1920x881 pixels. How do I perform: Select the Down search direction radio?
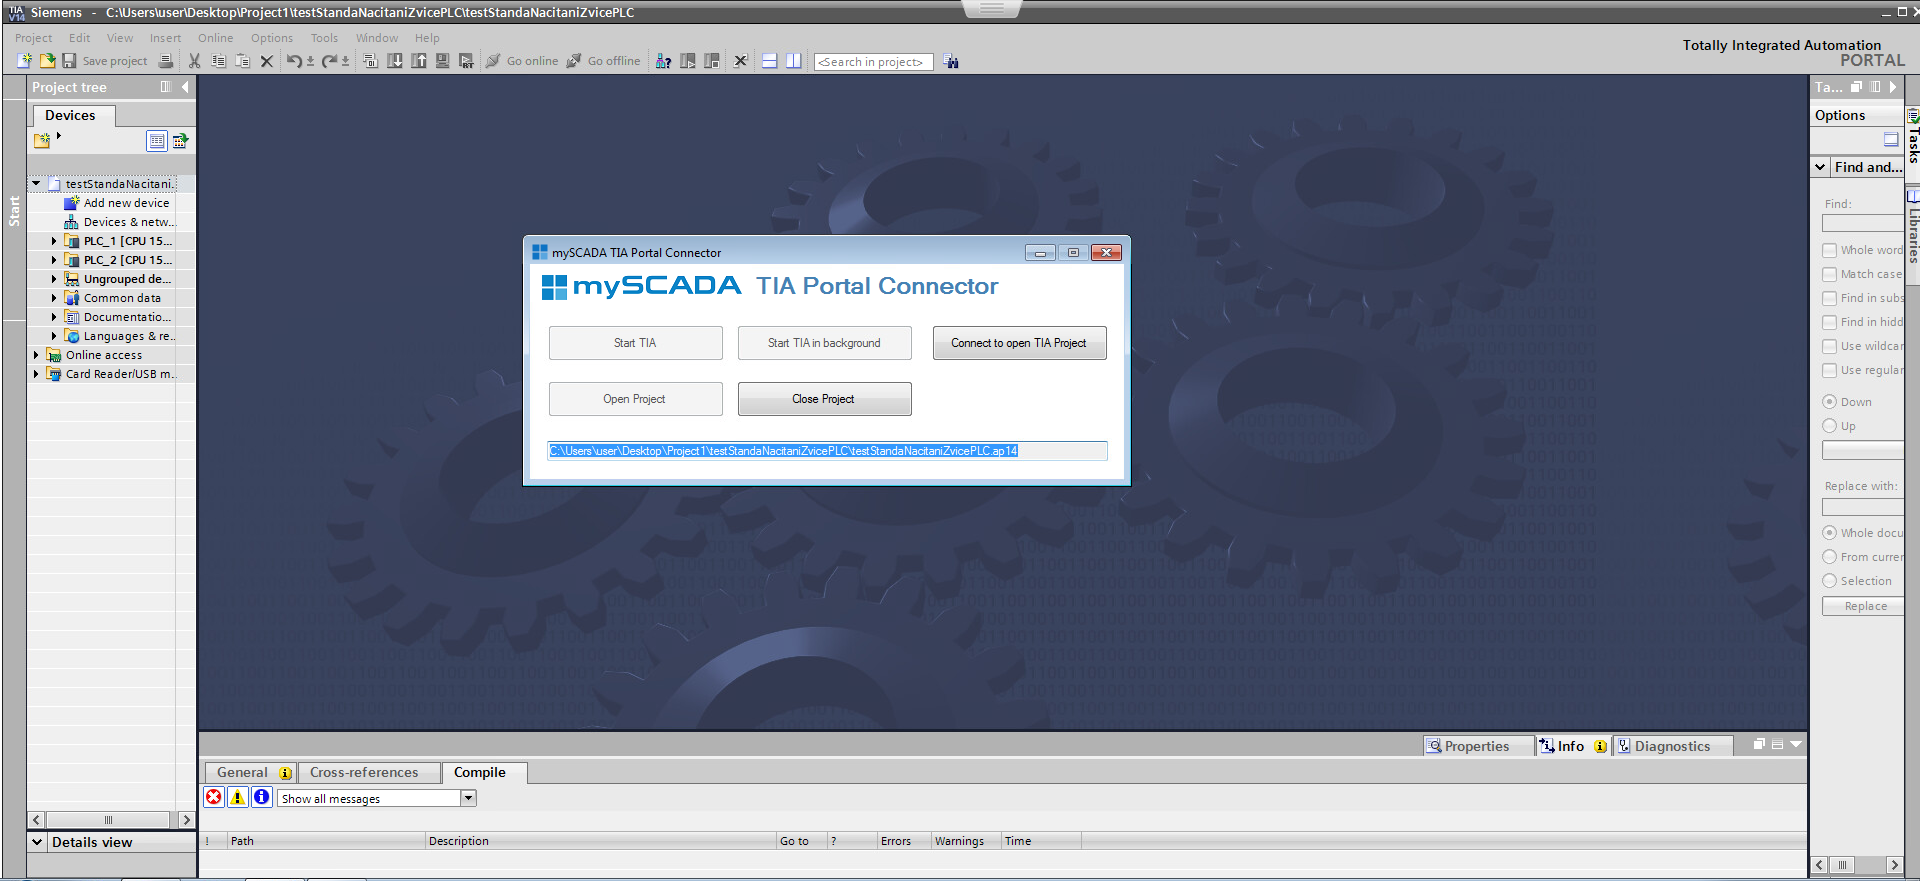point(1829,402)
